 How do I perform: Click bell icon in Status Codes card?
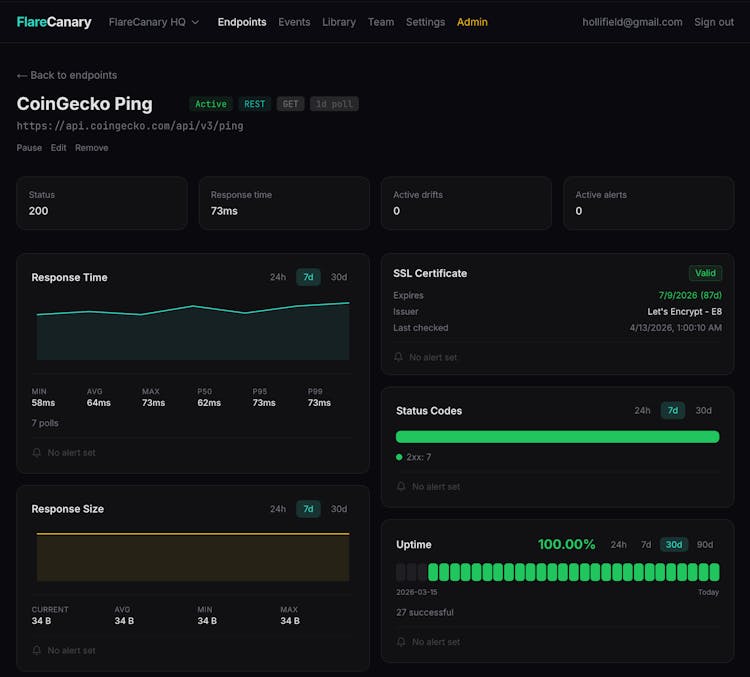tap(401, 487)
